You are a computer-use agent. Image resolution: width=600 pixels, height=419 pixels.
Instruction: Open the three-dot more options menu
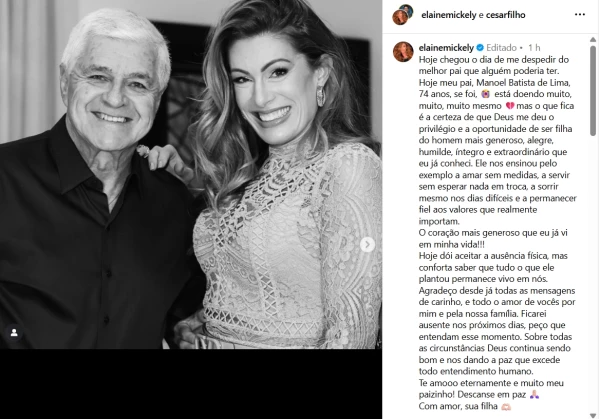(x=580, y=15)
